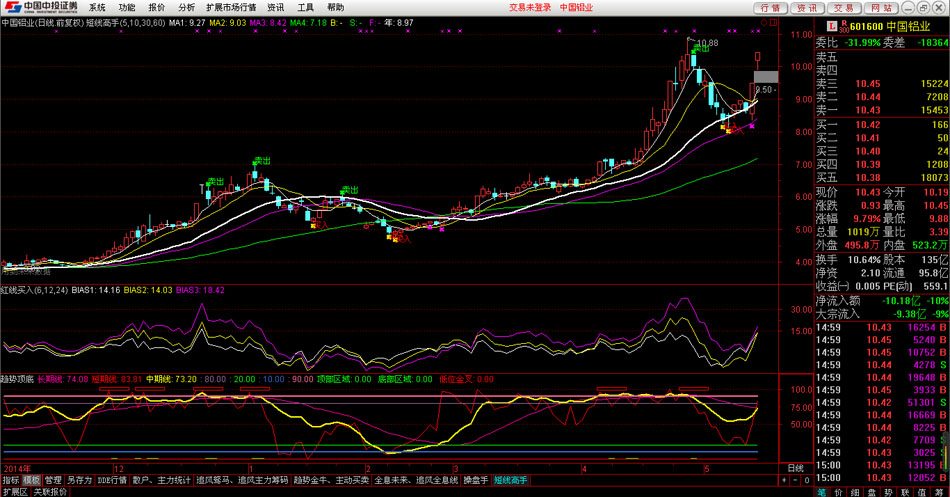
Task: Select the 值 tab in the quote panel
Action: click(x=922, y=492)
